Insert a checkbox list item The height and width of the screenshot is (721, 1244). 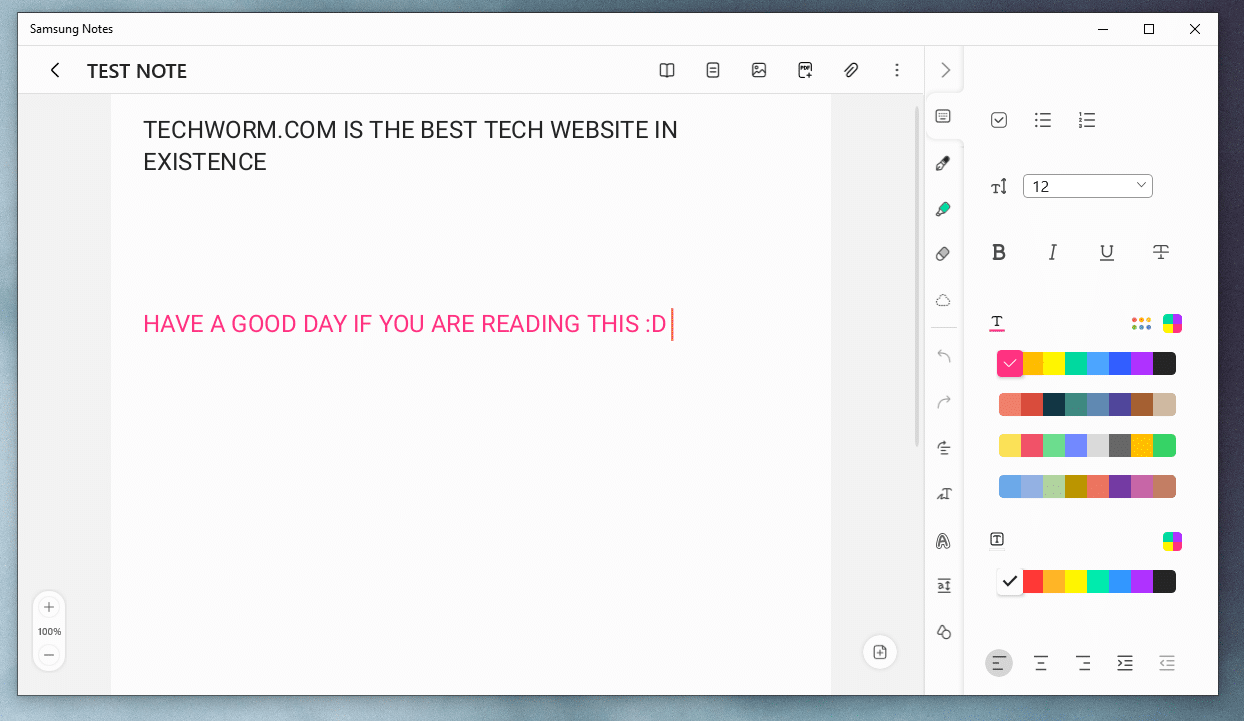[x=999, y=120]
